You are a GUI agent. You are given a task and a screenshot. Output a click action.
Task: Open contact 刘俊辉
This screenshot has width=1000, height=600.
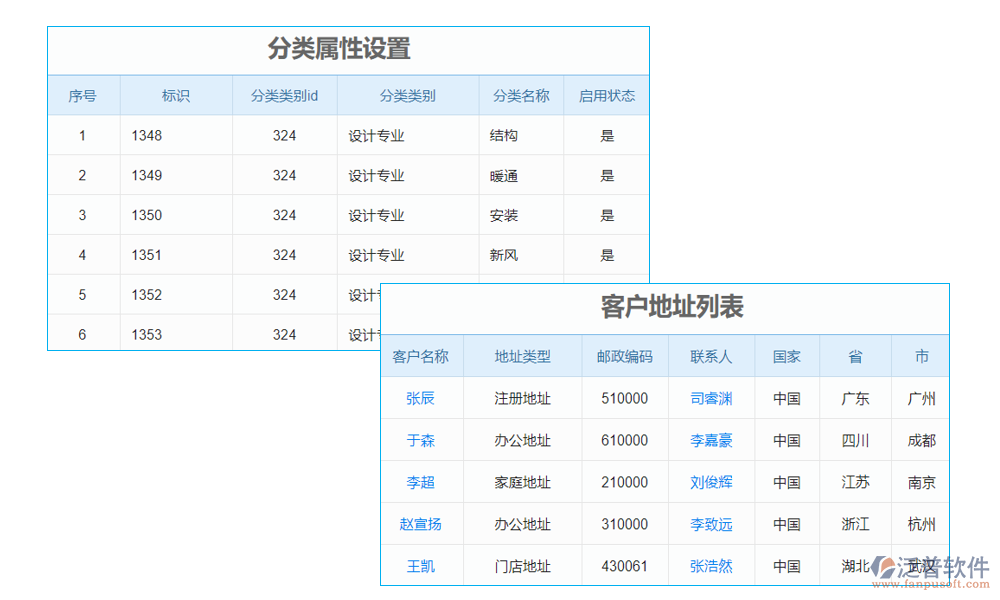(711, 482)
